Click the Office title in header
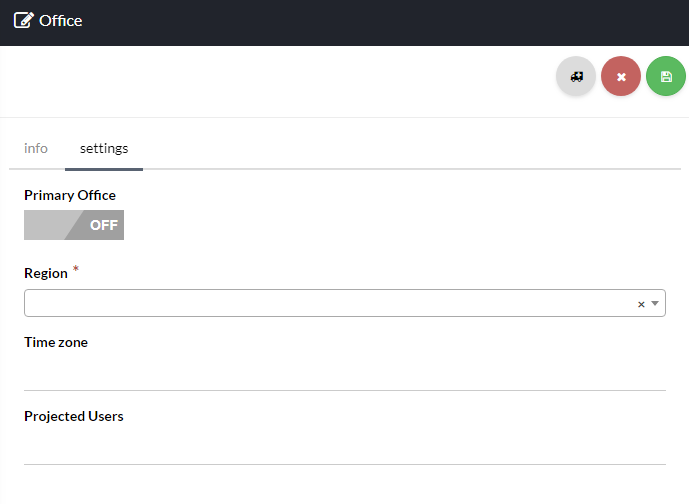 [x=61, y=20]
